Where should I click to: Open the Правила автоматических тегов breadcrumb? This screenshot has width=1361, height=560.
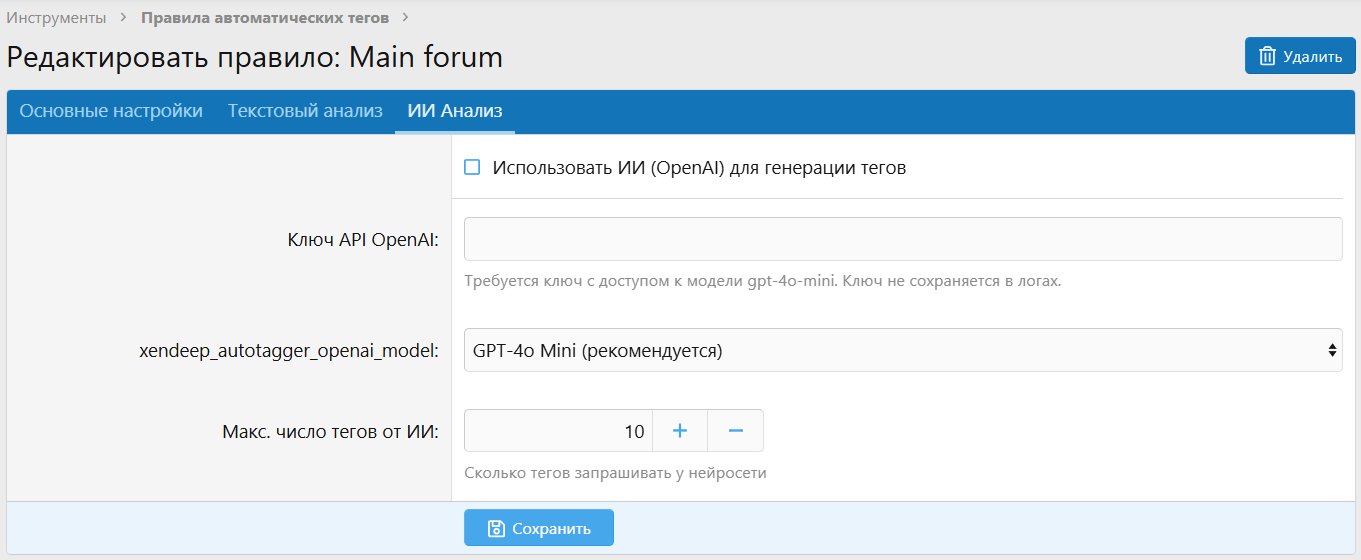(265, 18)
